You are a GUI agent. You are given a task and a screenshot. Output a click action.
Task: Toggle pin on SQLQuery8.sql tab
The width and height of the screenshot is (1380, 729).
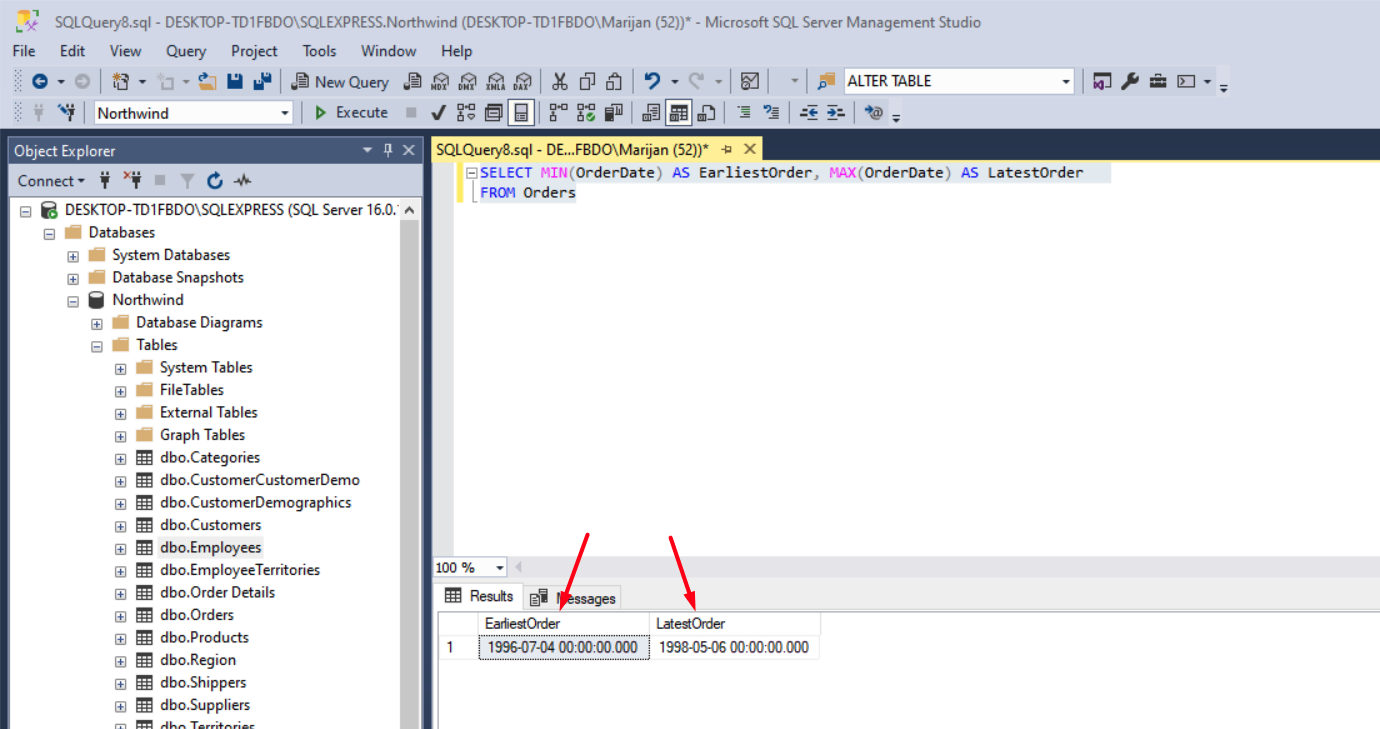click(x=726, y=150)
